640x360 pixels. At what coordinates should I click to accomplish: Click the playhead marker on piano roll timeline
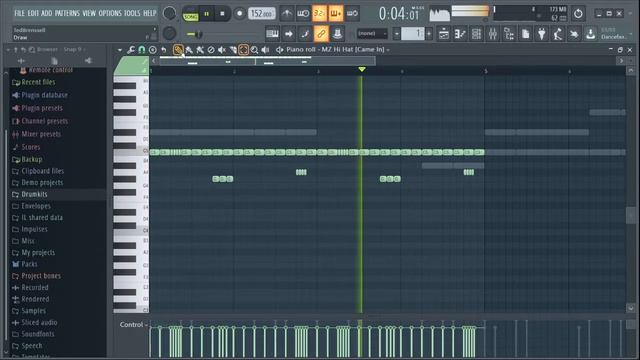click(362, 70)
